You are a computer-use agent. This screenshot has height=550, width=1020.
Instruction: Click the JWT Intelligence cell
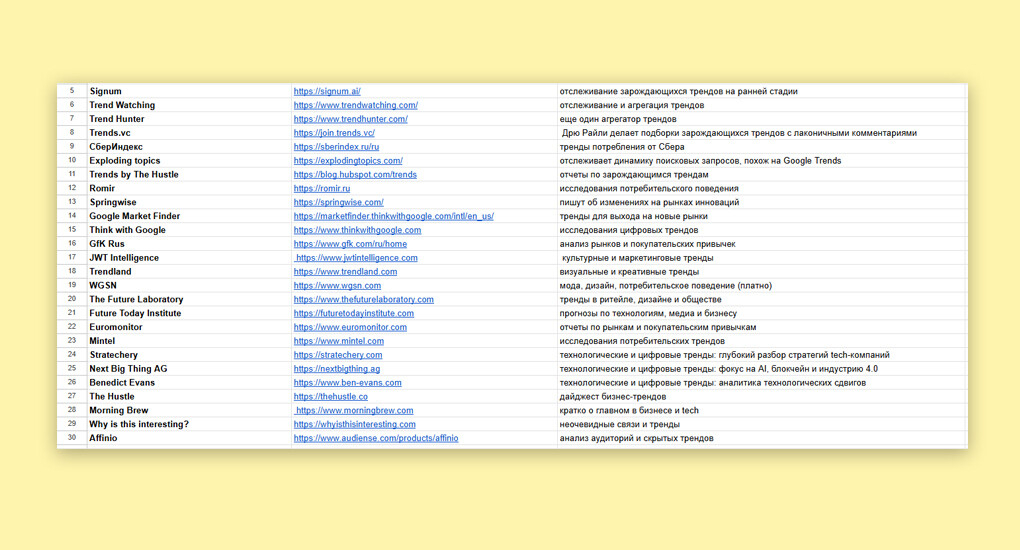(189, 258)
